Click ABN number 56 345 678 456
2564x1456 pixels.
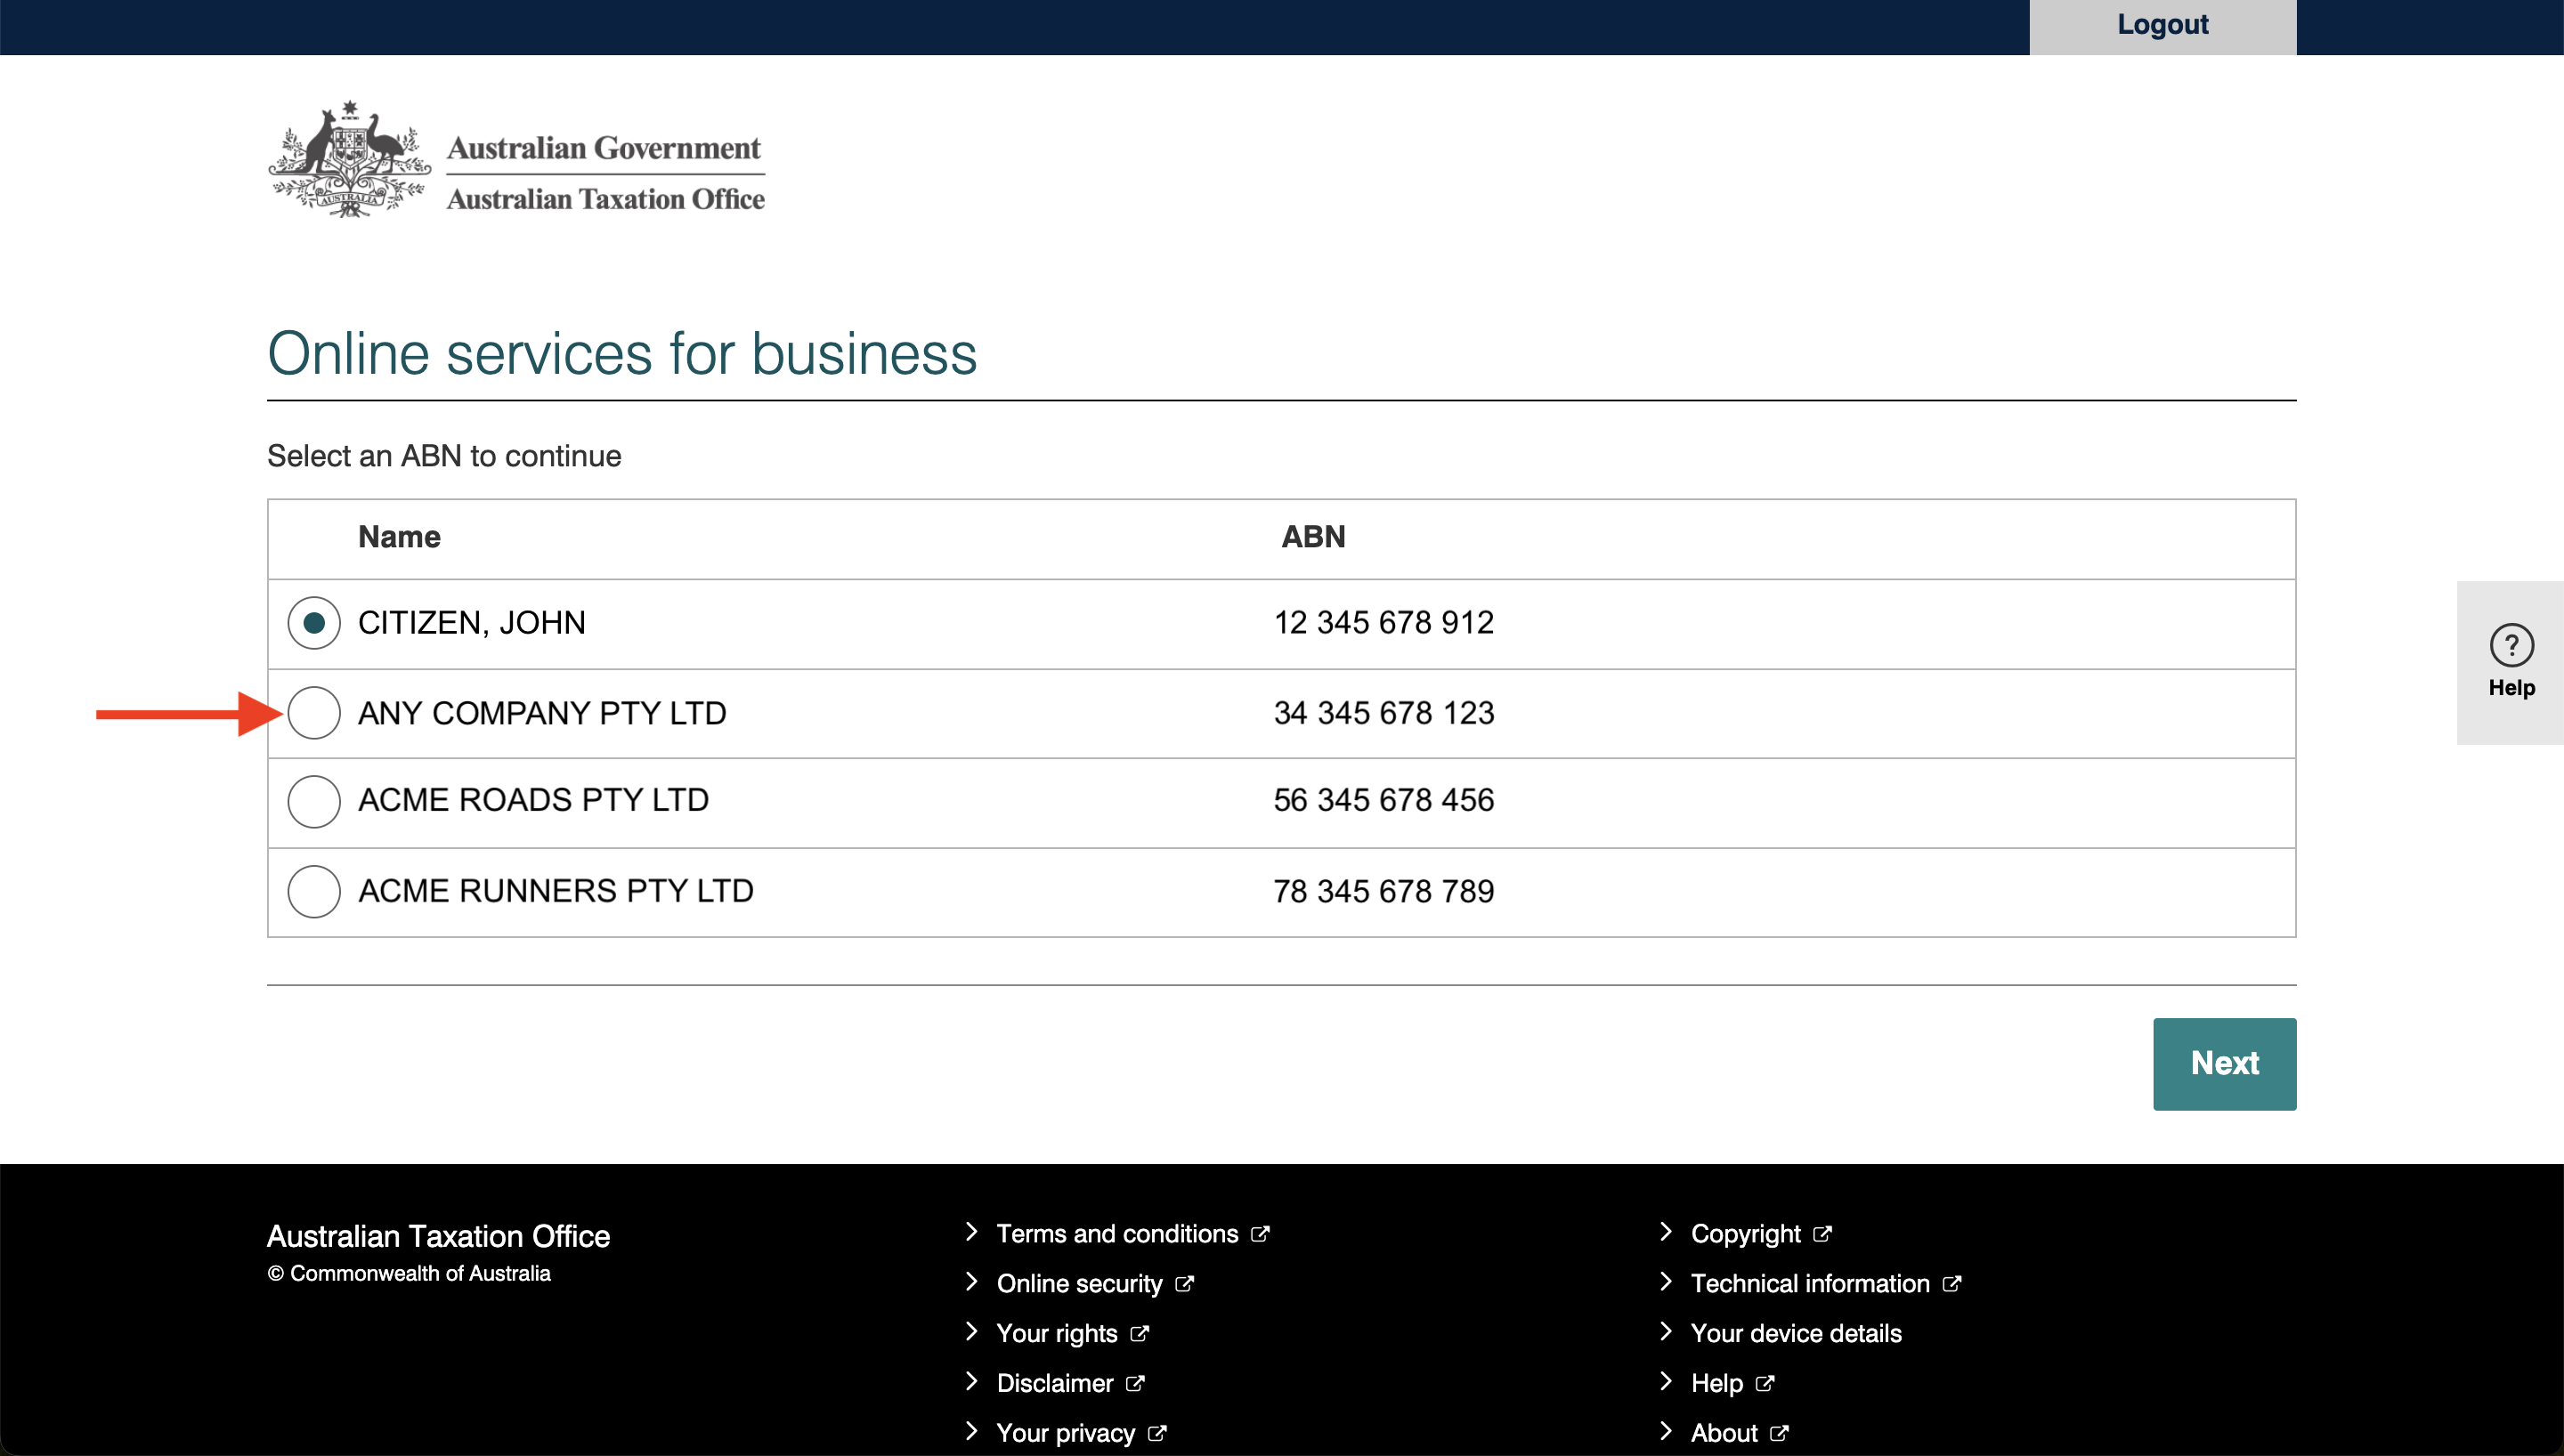1383,800
